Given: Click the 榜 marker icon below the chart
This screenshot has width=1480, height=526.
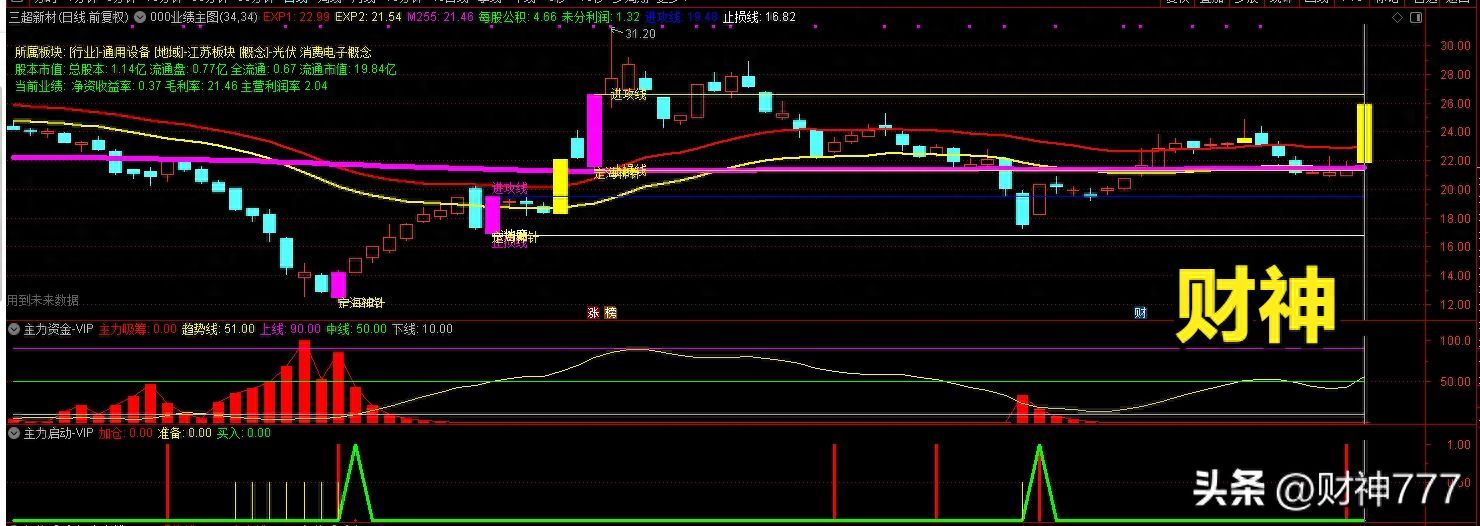Looking at the screenshot, I should point(610,313).
